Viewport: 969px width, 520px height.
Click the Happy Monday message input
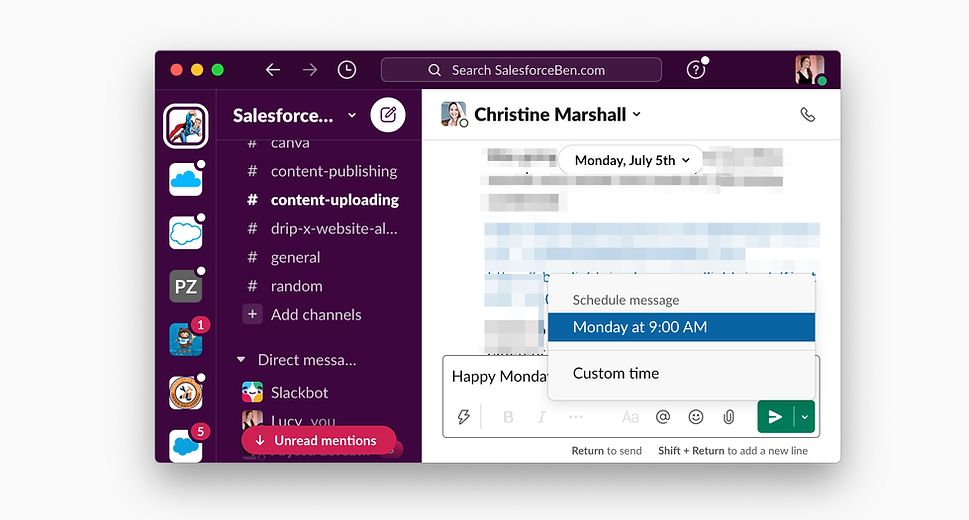click(498, 377)
